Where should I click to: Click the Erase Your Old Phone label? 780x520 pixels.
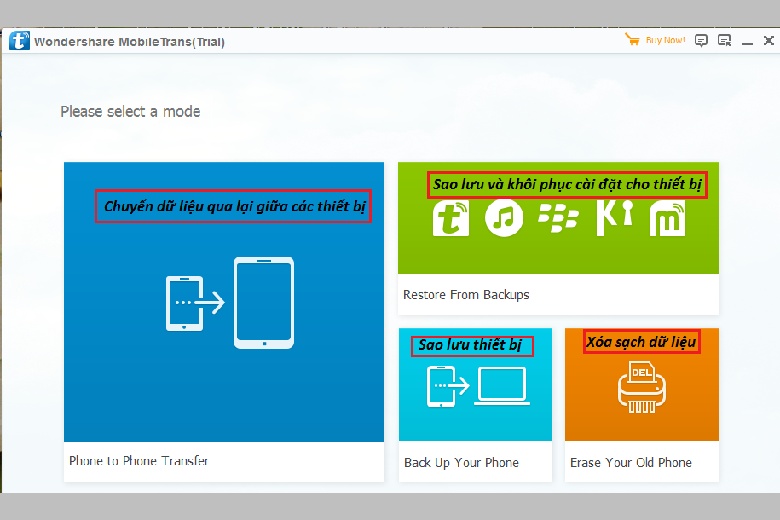631,462
